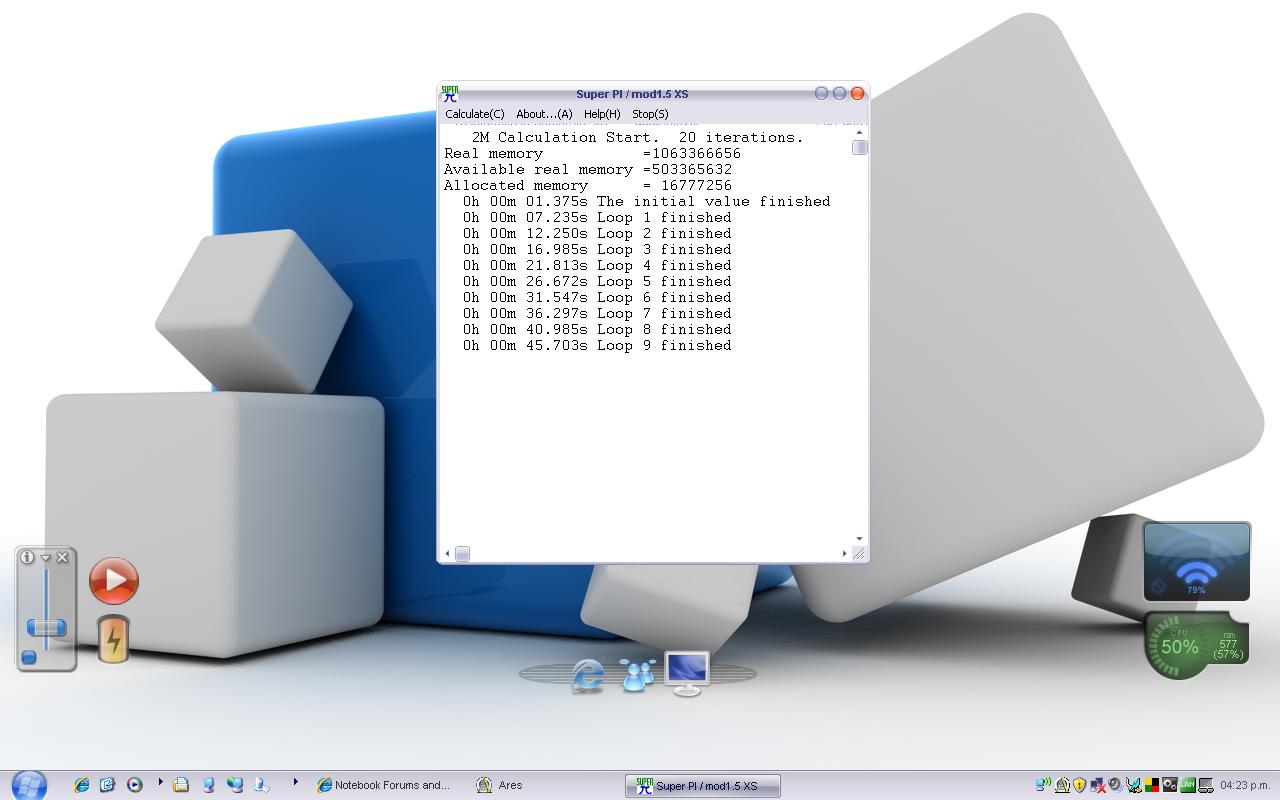Click the RAM 577 (57%) gauge
Viewport: 1280px width, 800px height.
[1228, 645]
